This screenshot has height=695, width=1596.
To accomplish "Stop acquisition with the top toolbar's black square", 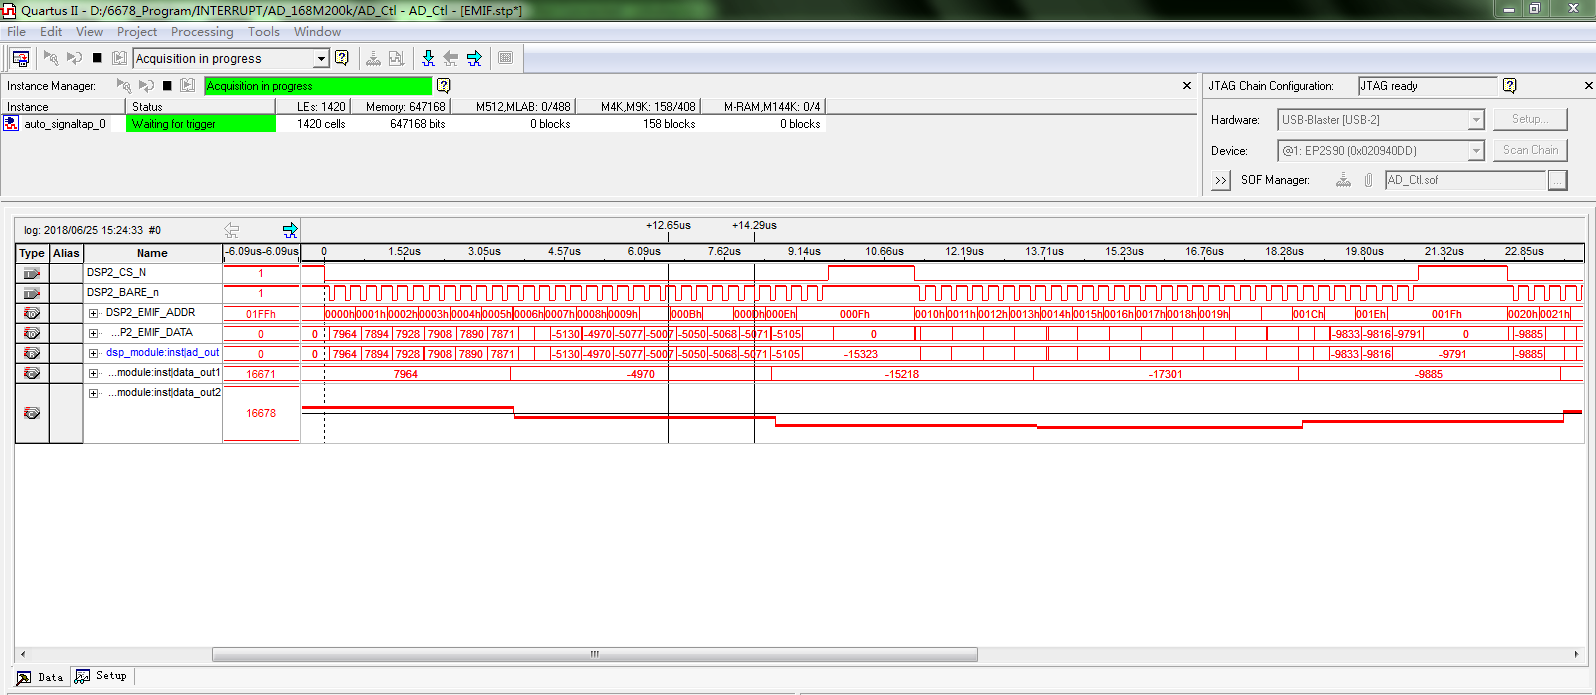I will coord(97,58).
